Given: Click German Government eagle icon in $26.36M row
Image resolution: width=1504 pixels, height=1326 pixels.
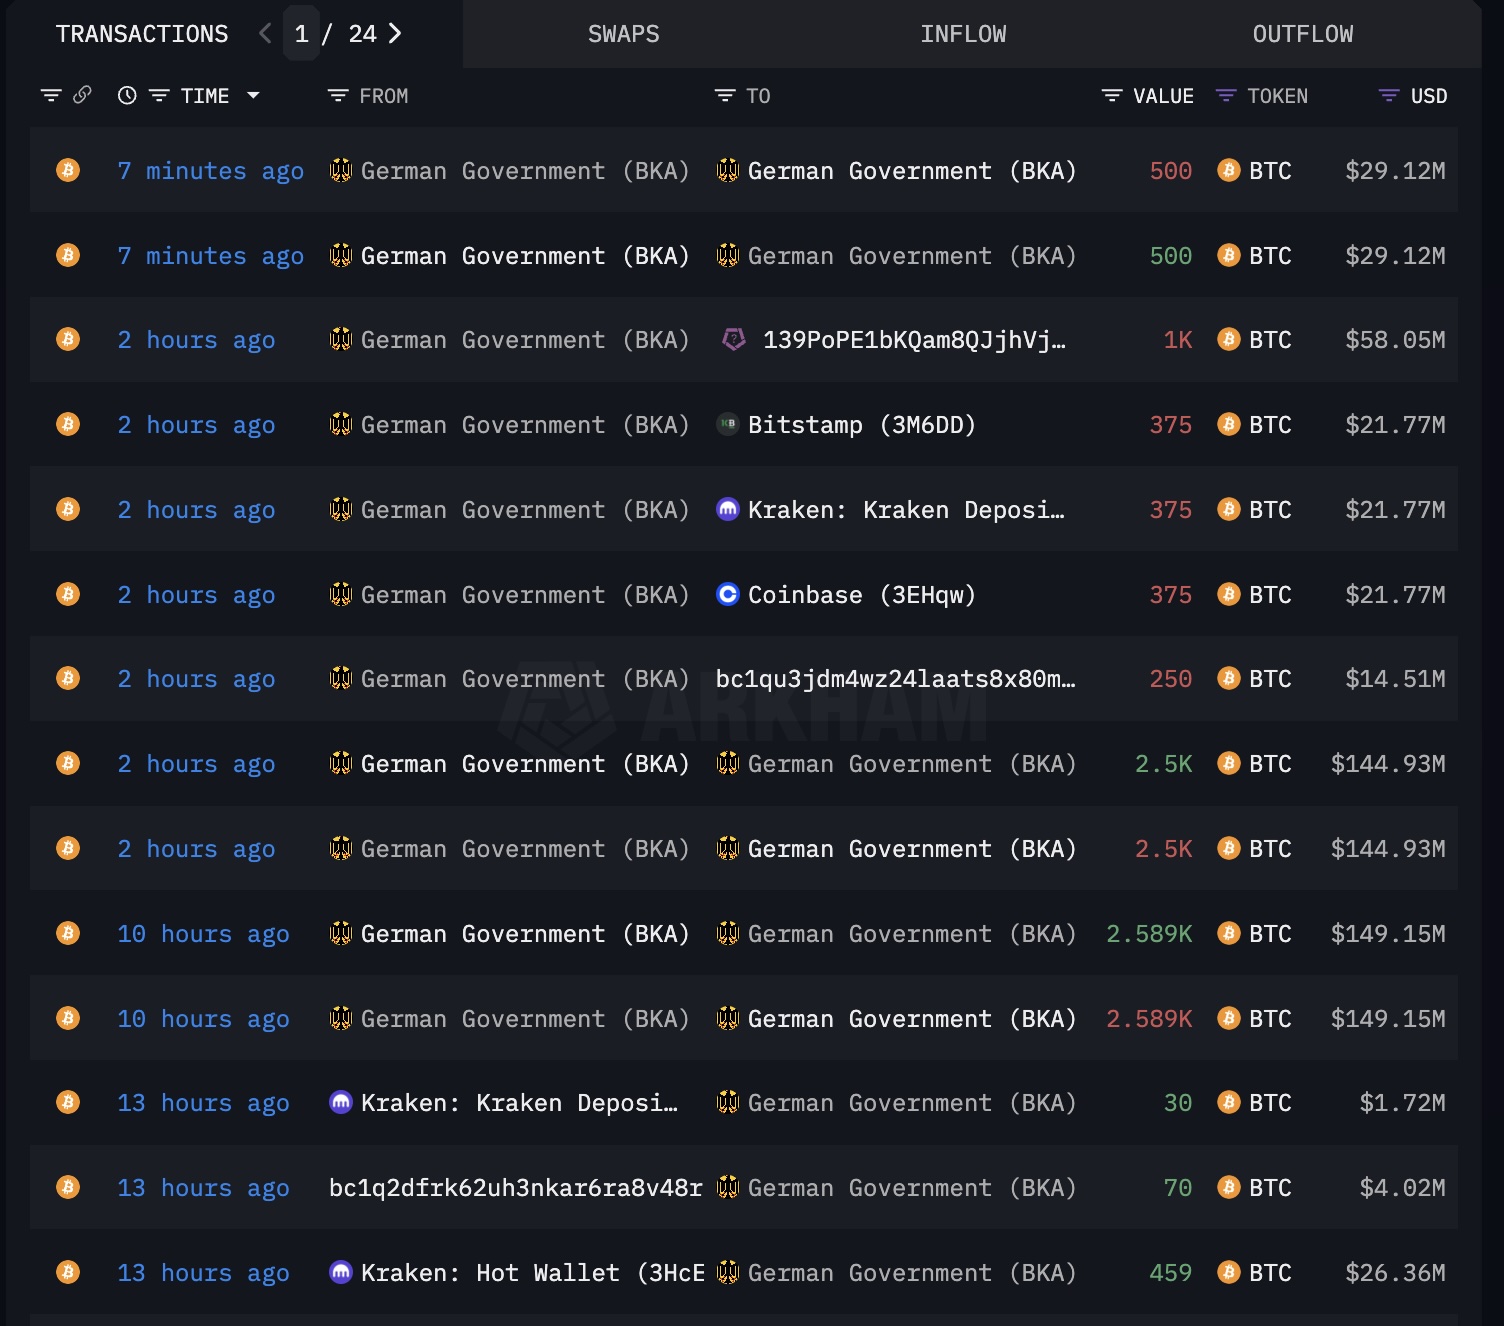Looking at the screenshot, I should (728, 1272).
